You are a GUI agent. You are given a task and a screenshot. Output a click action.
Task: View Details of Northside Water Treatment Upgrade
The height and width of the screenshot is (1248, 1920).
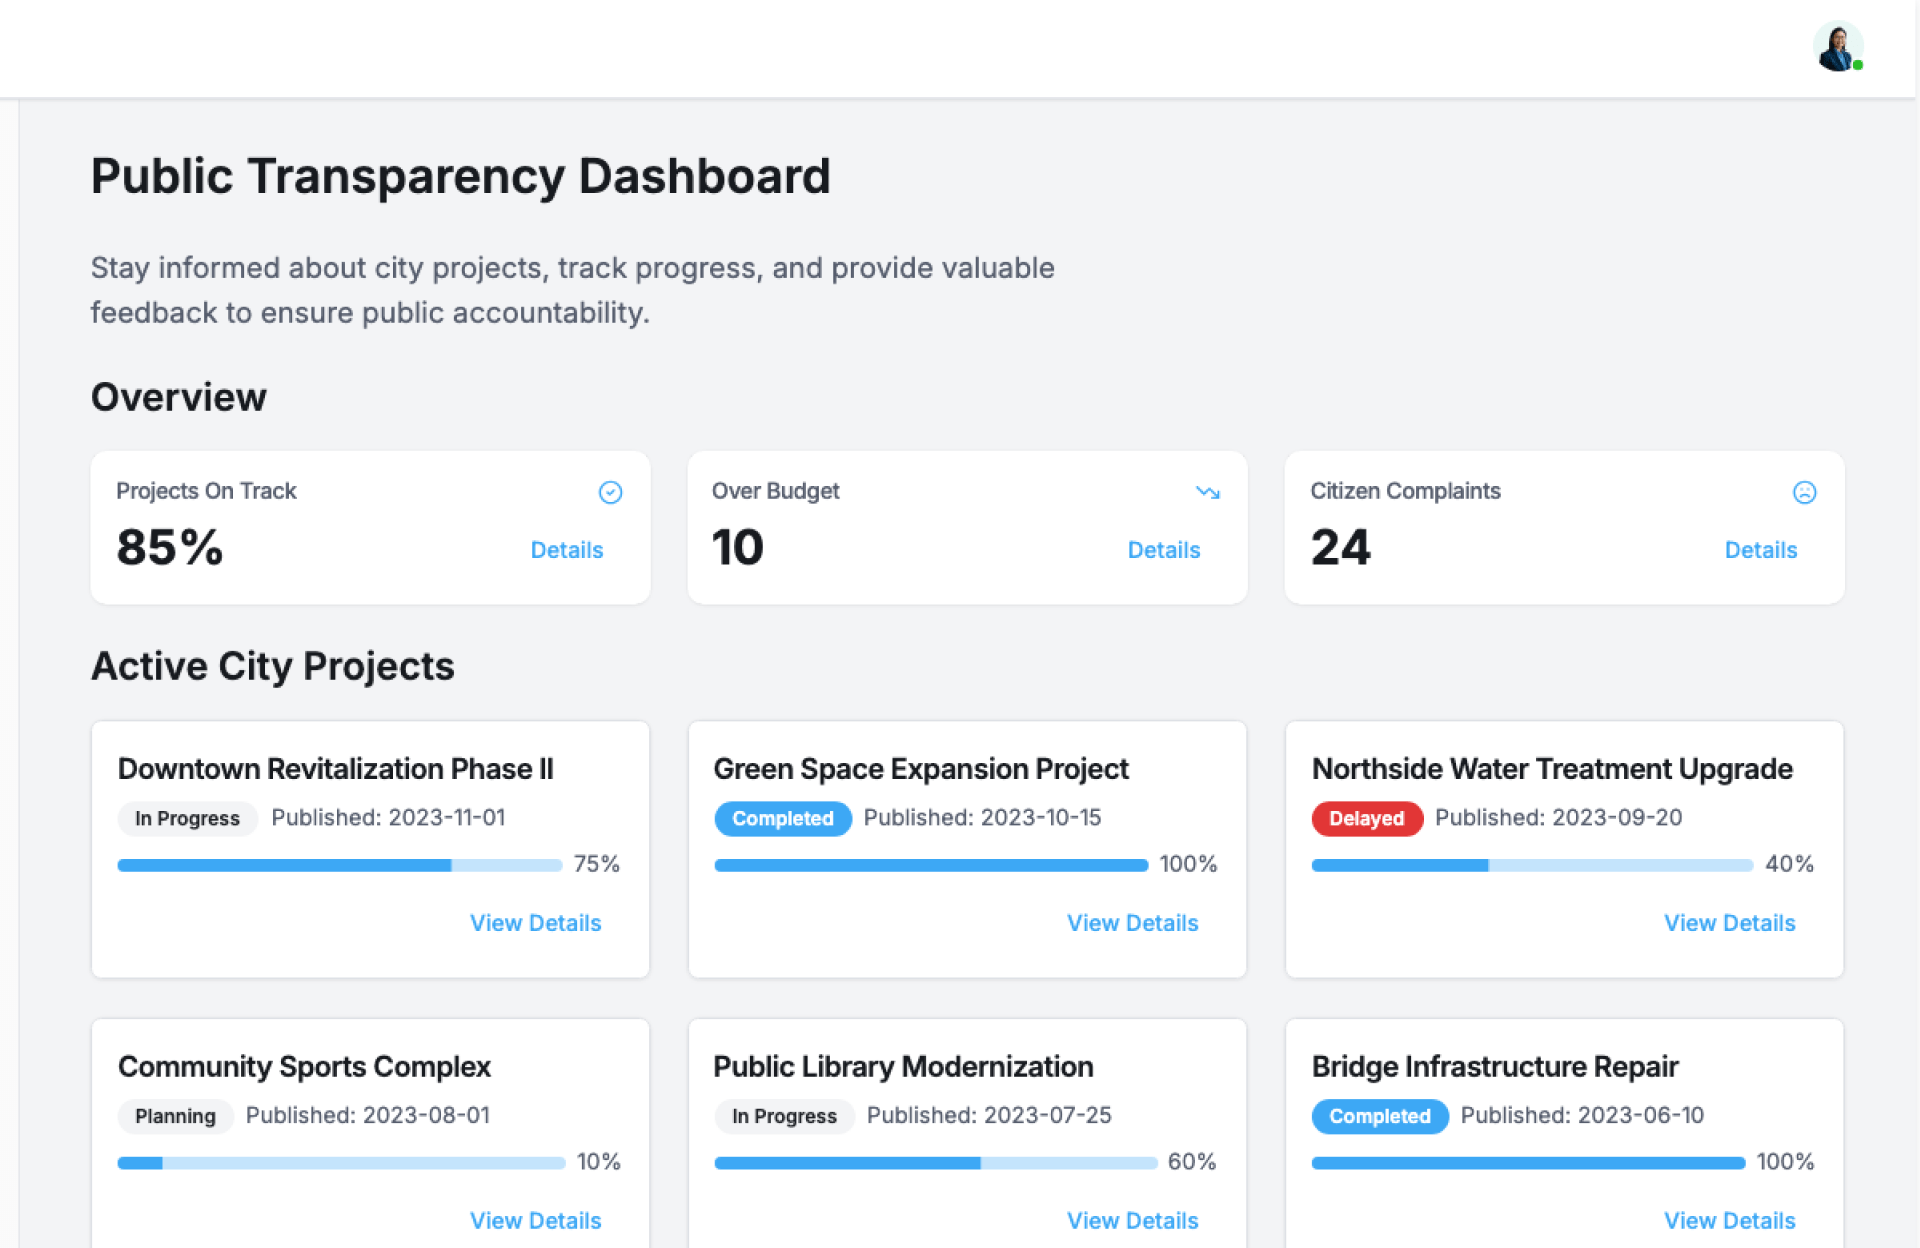pyautogui.click(x=1729, y=923)
